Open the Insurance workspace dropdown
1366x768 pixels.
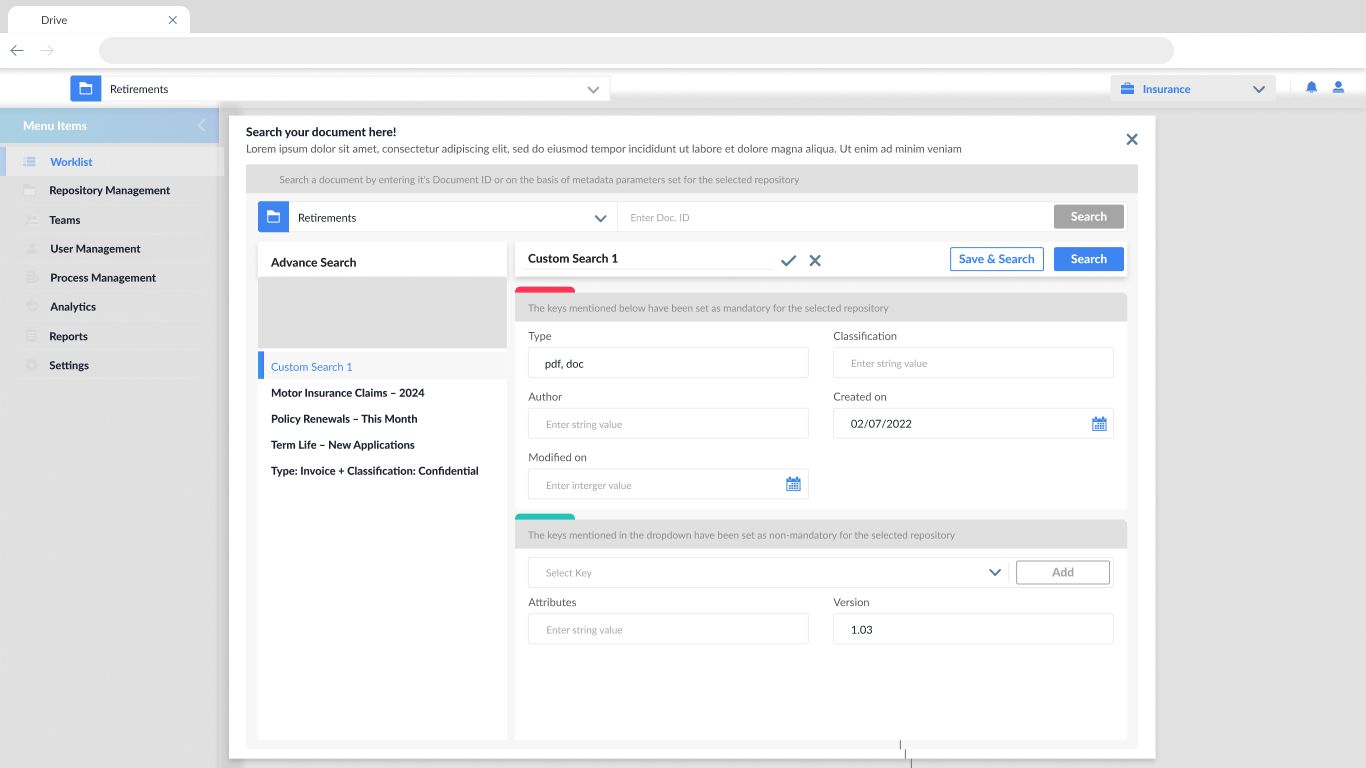(1258, 89)
